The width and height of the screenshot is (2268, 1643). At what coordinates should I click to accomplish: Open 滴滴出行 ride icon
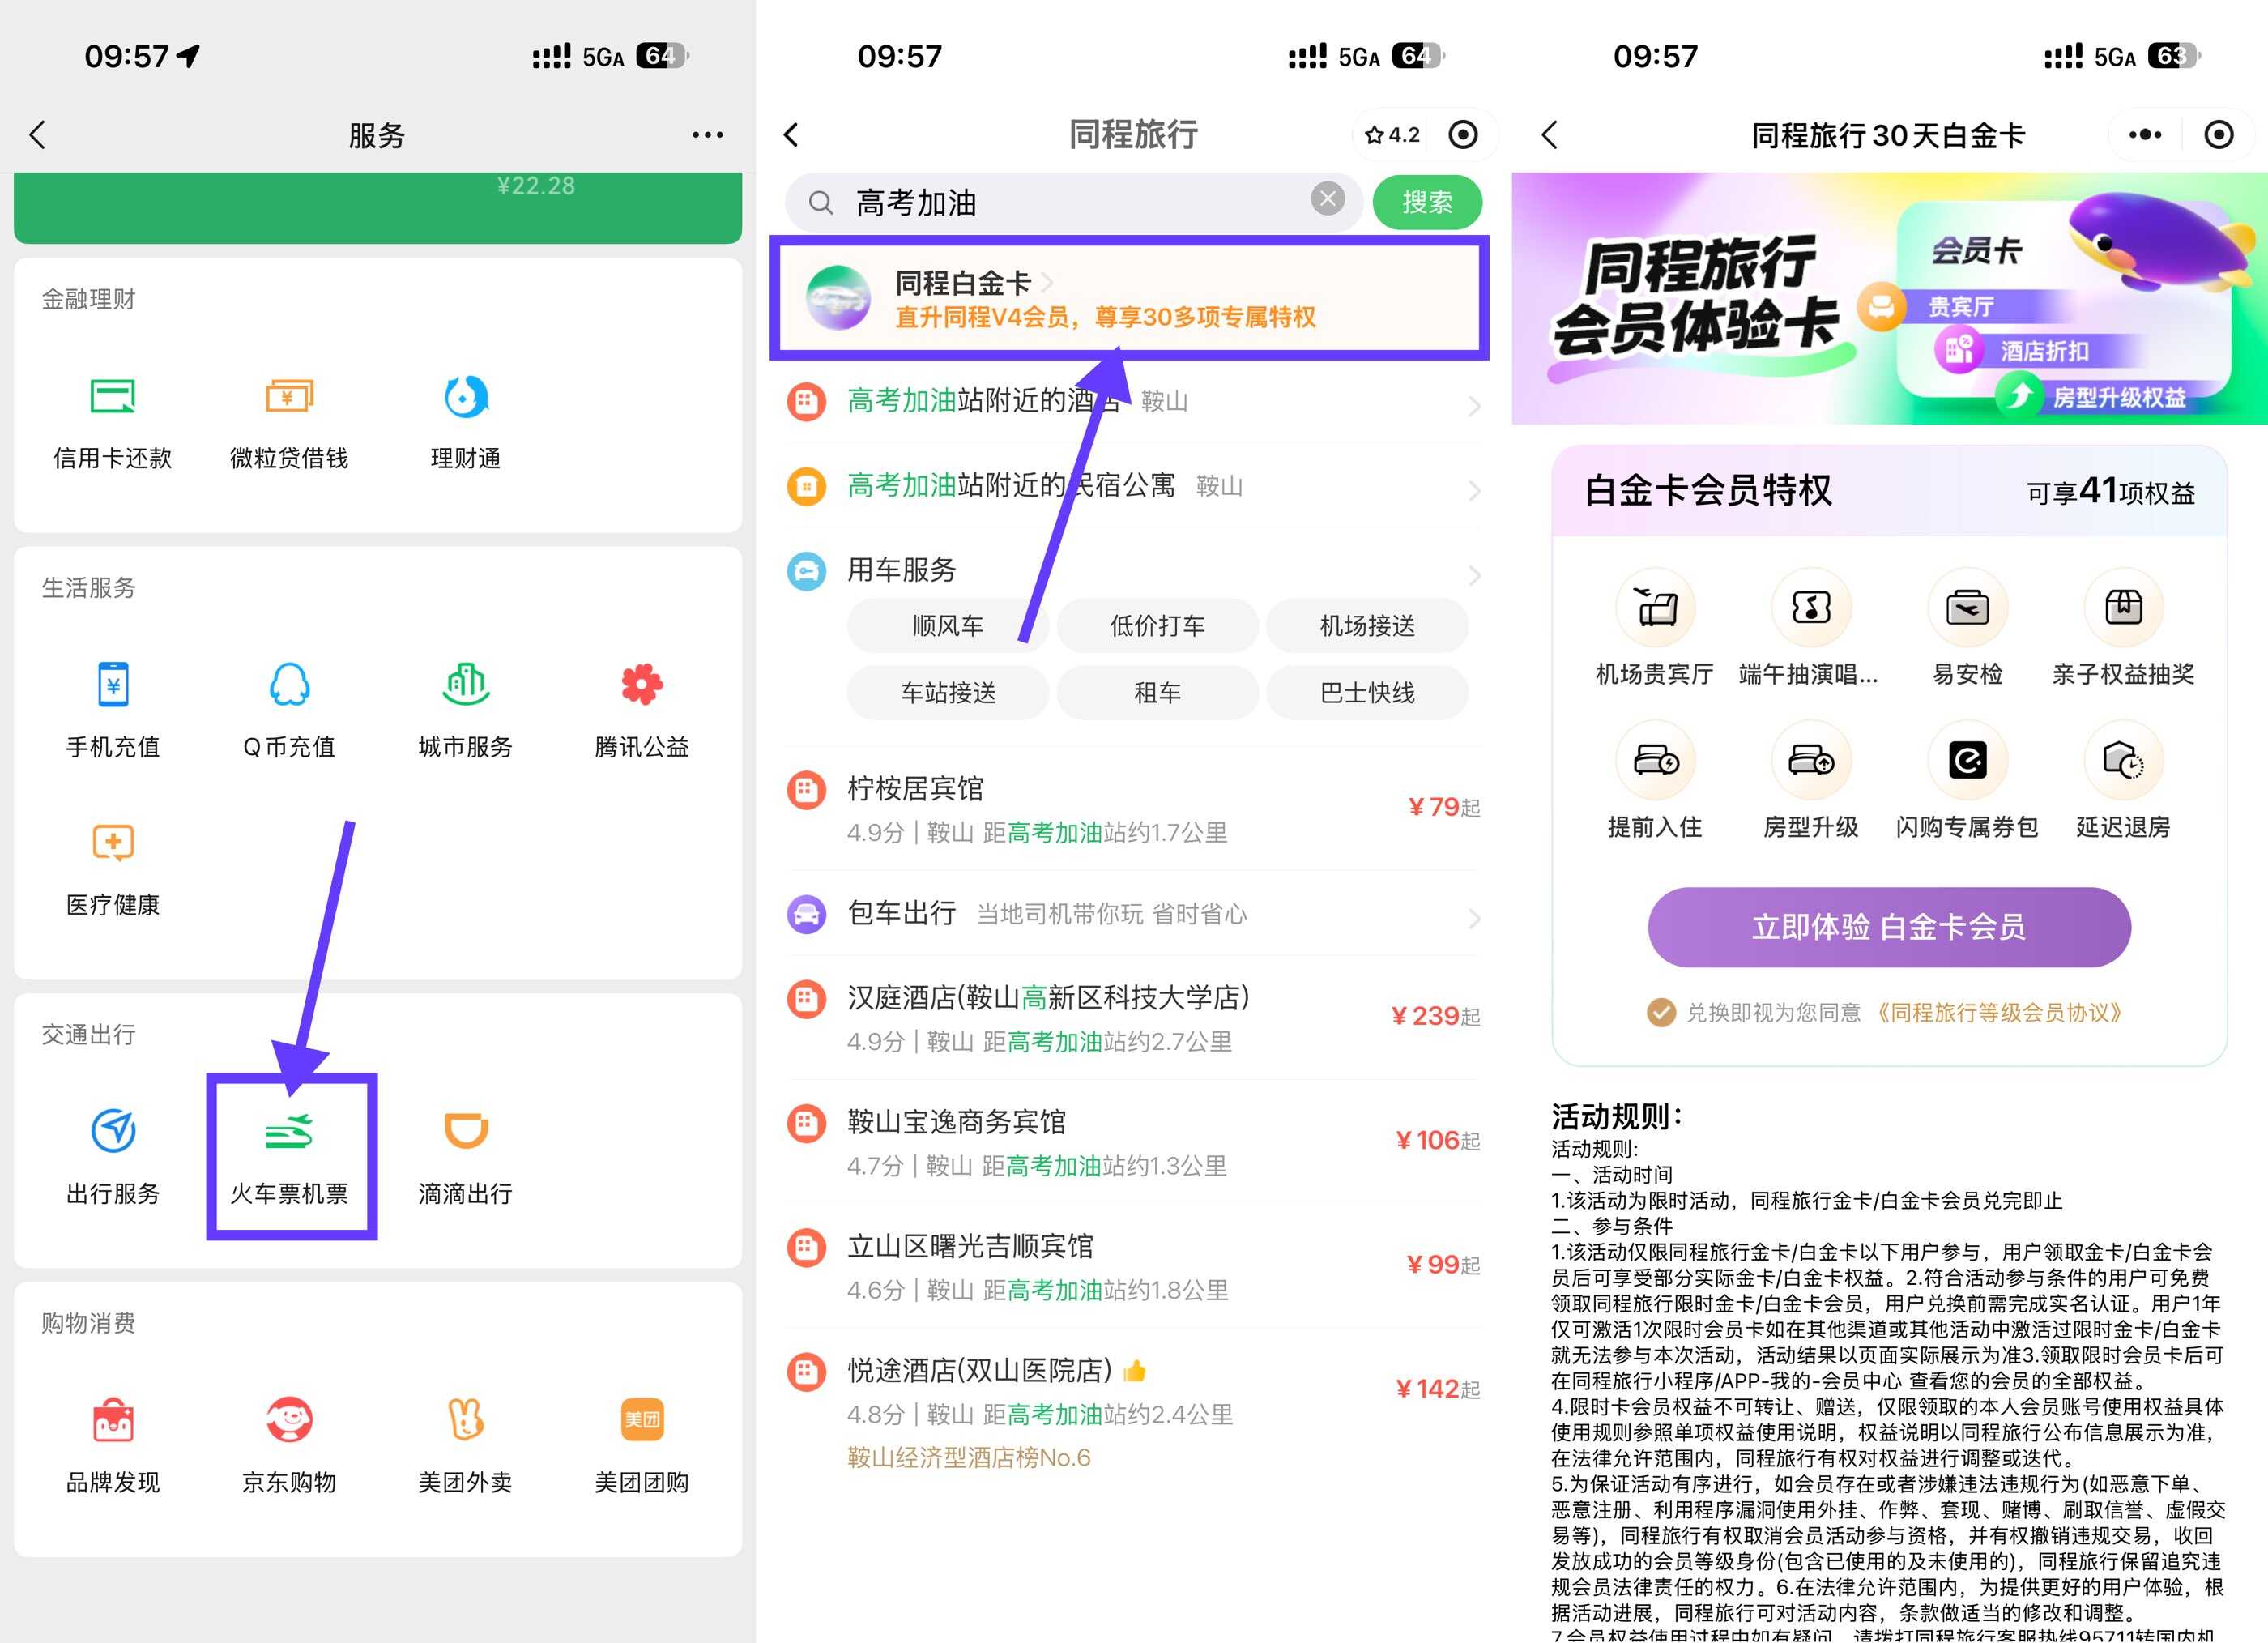[x=465, y=1131]
